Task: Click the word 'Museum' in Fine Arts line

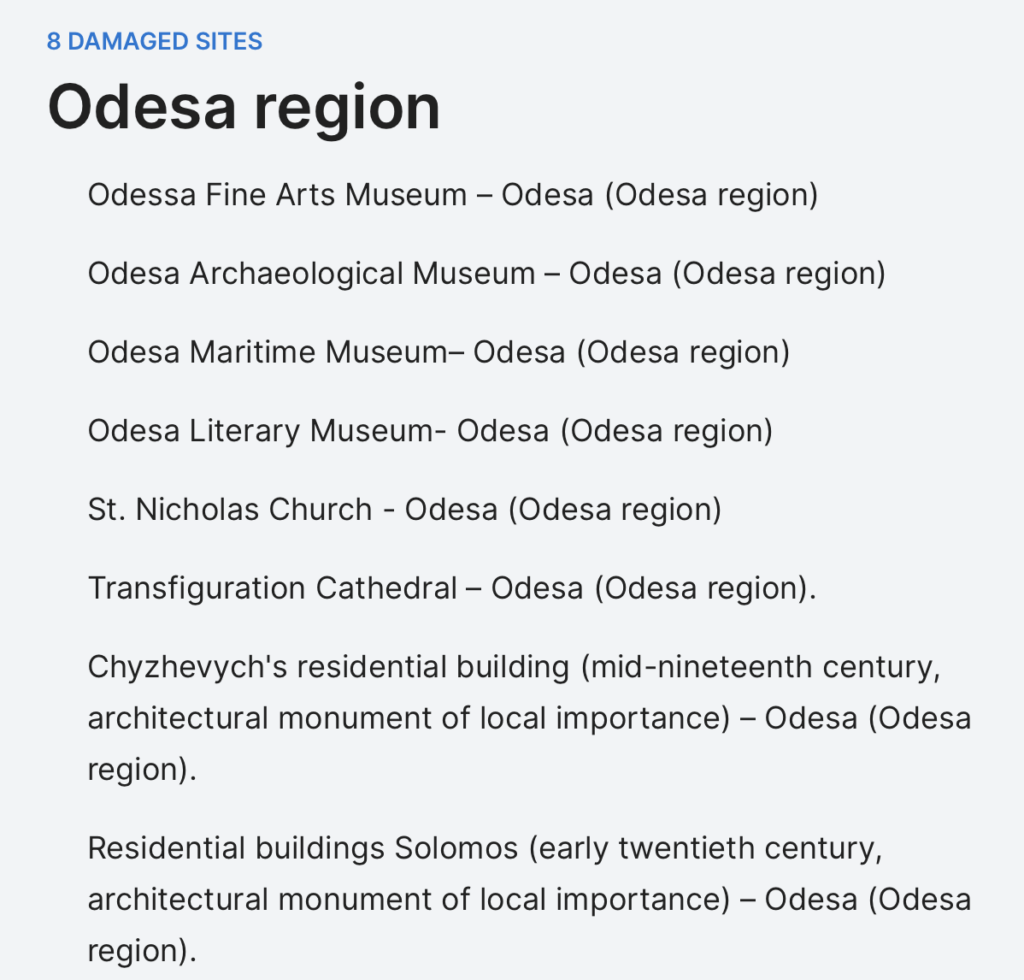Action: pos(406,195)
